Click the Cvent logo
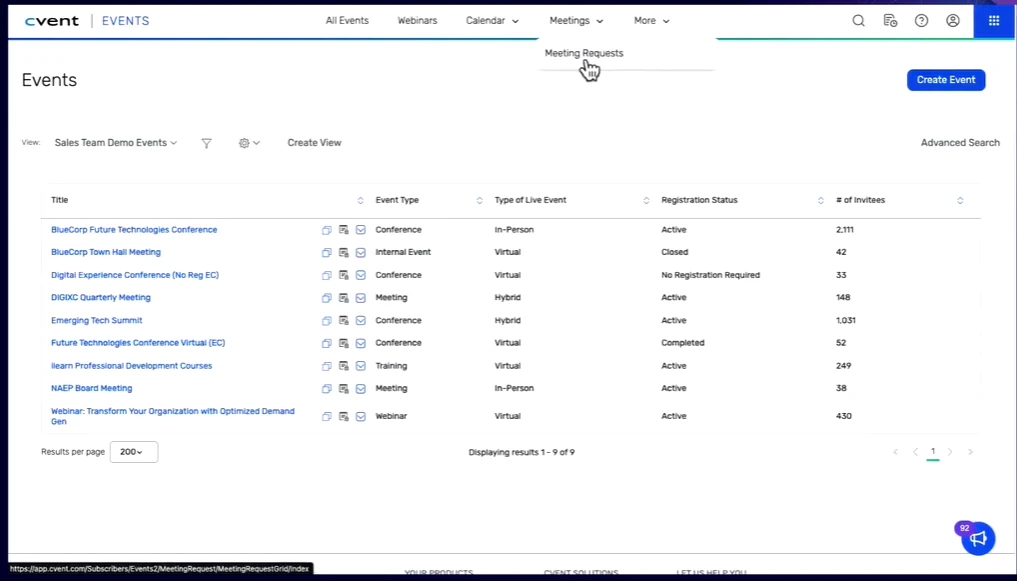Screen dimensions: 1017x581 click(52, 20)
